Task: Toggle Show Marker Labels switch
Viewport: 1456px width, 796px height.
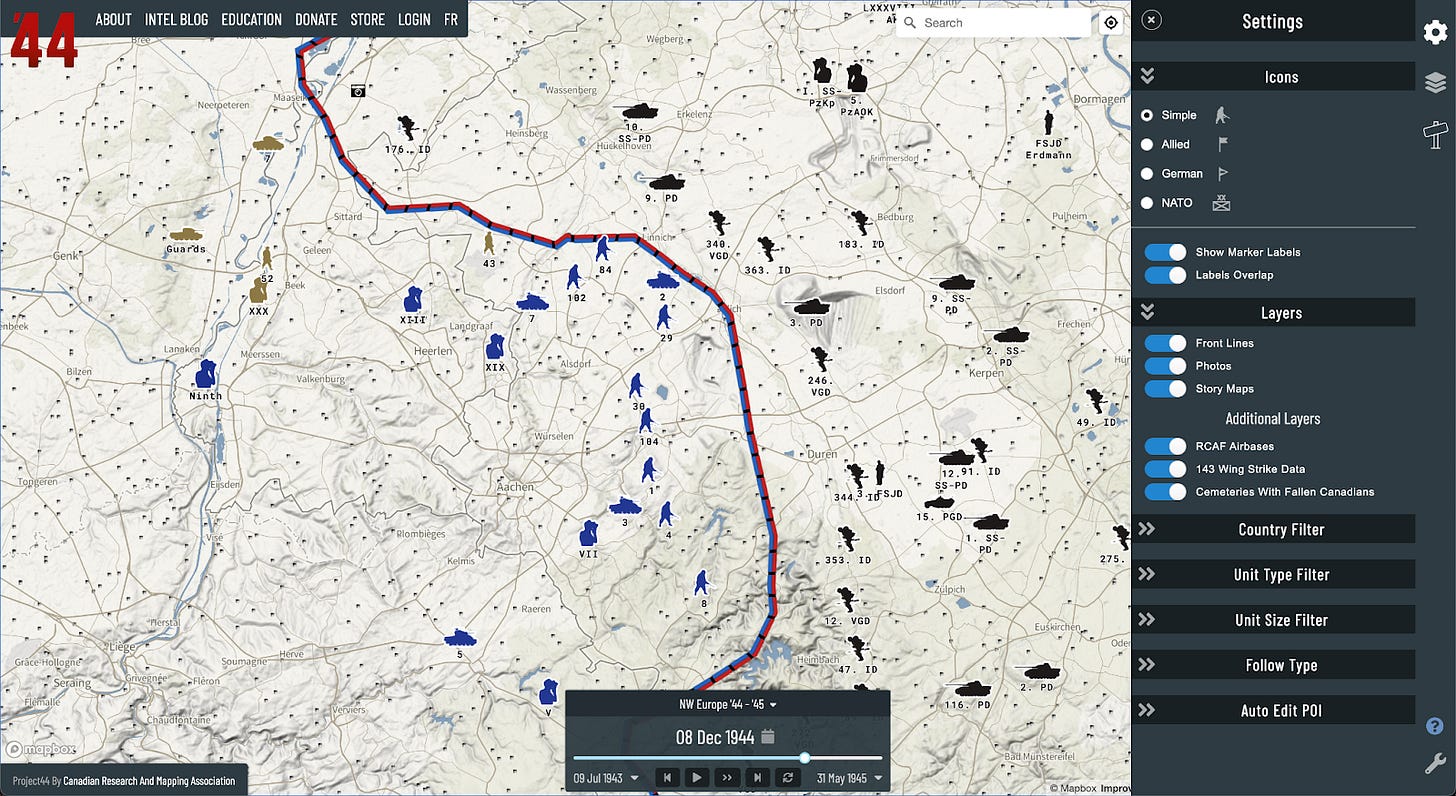Action: (x=1165, y=252)
